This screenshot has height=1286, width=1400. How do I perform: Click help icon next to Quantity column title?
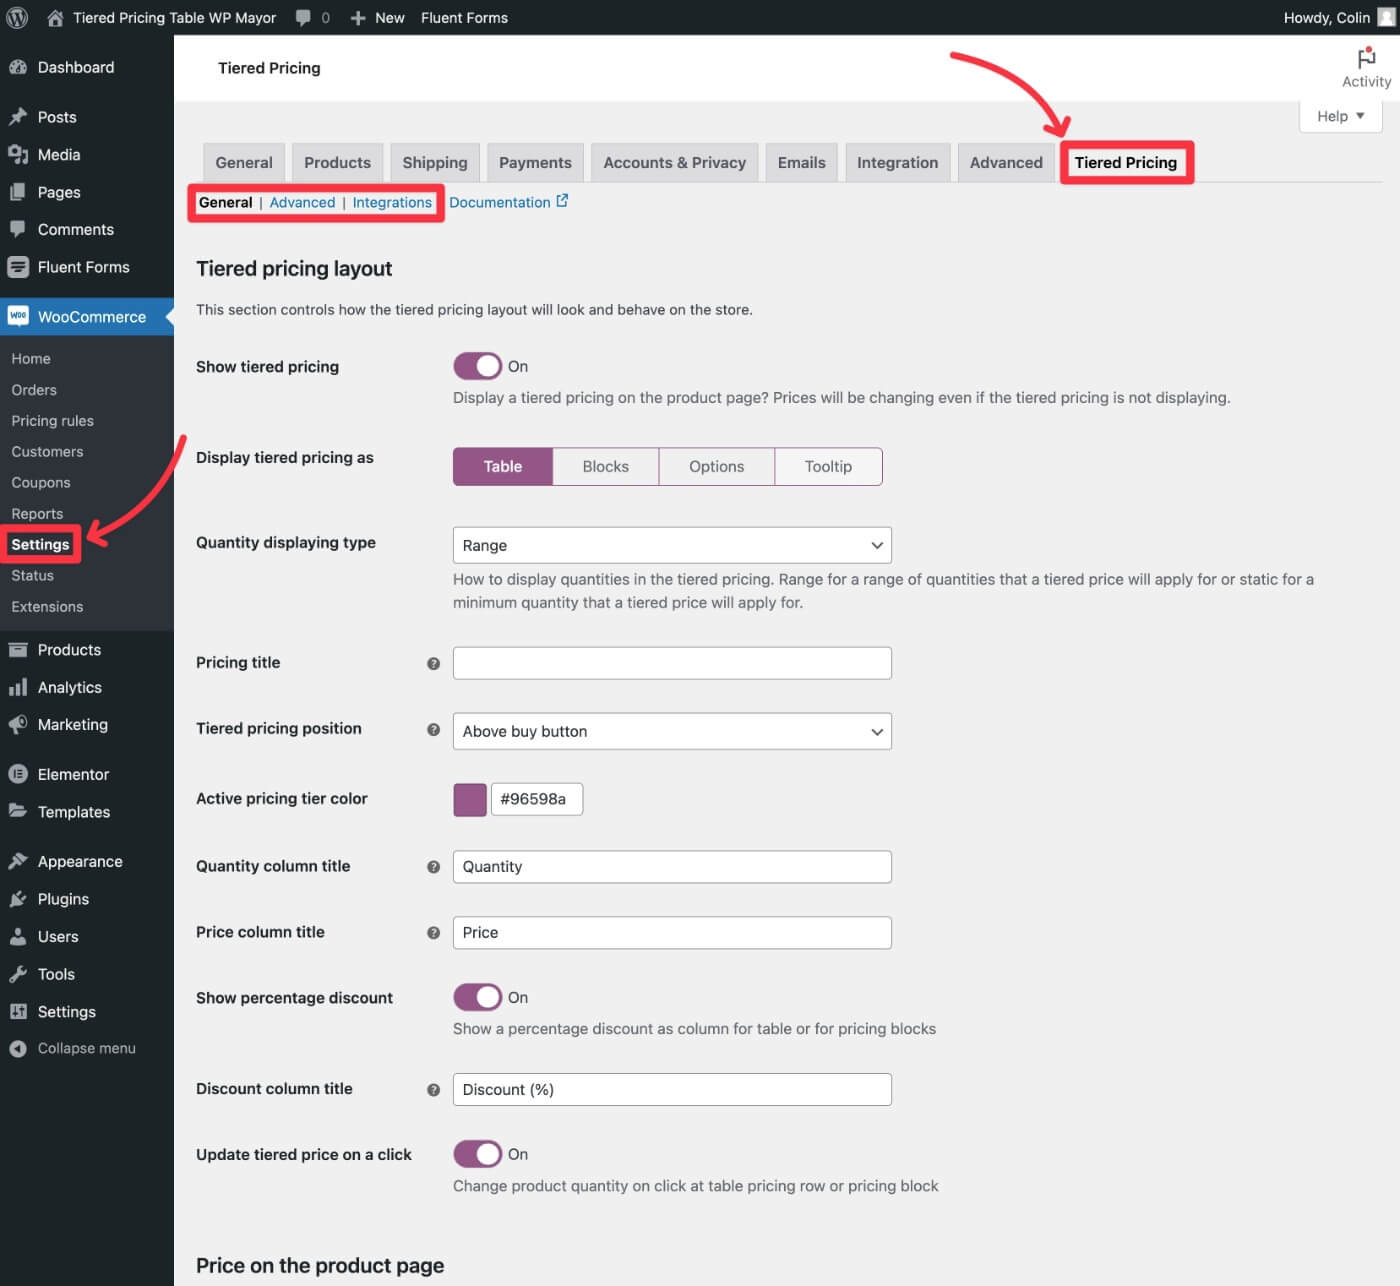coord(433,867)
